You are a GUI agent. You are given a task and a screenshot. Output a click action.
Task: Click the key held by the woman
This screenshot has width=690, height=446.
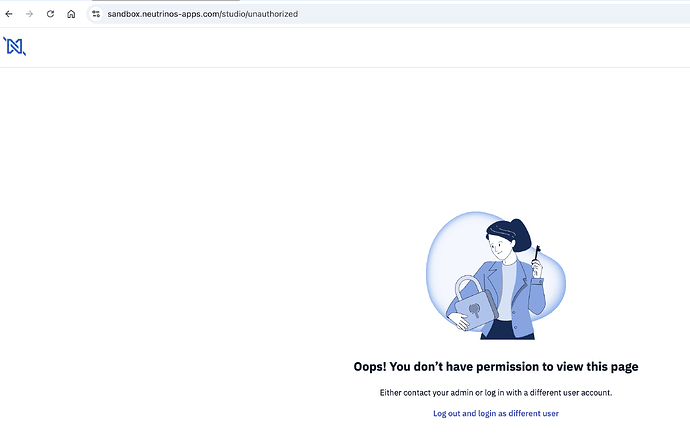coord(537,253)
